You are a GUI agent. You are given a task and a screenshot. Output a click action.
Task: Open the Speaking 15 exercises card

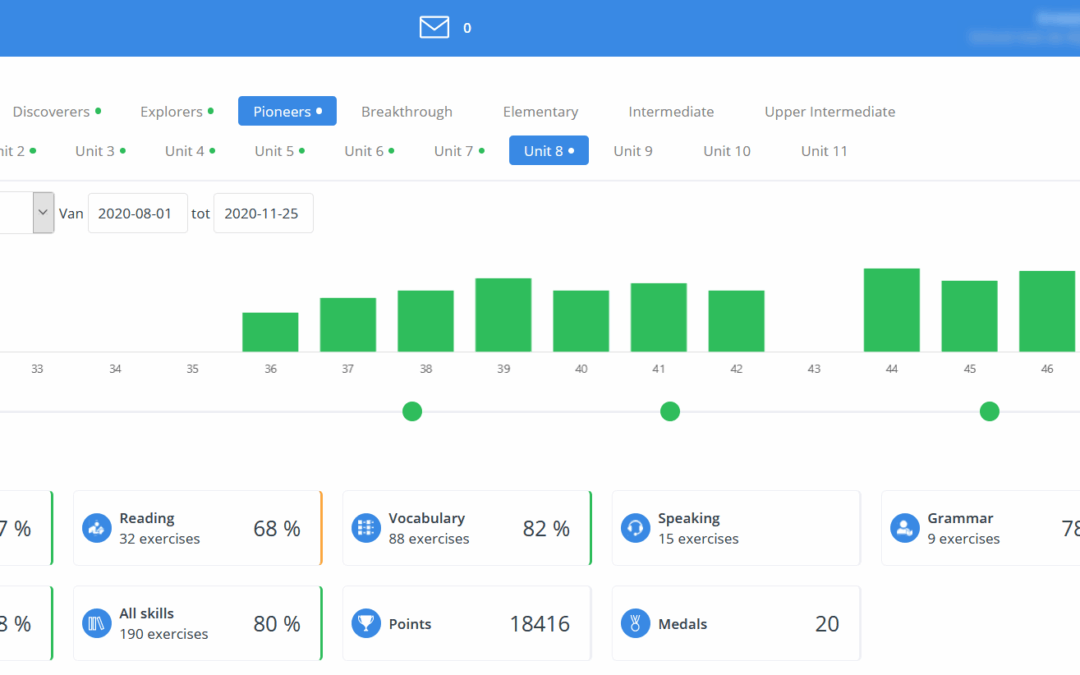click(x=736, y=528)
